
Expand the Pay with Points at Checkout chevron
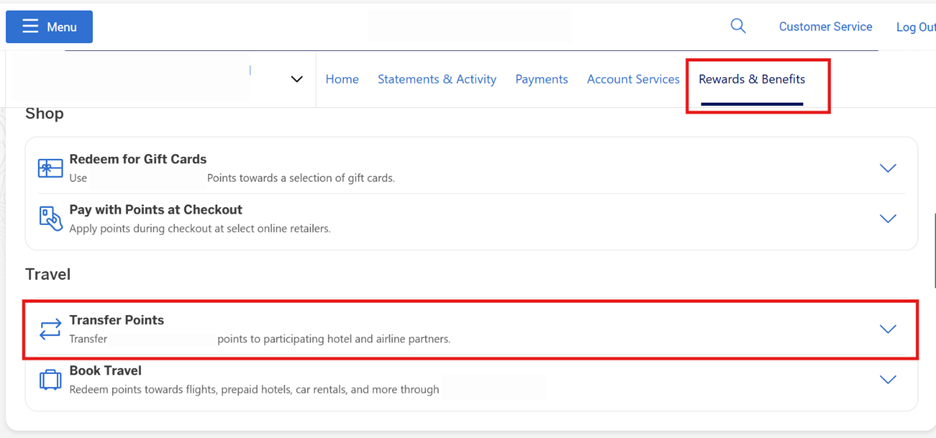pos(888,218)
